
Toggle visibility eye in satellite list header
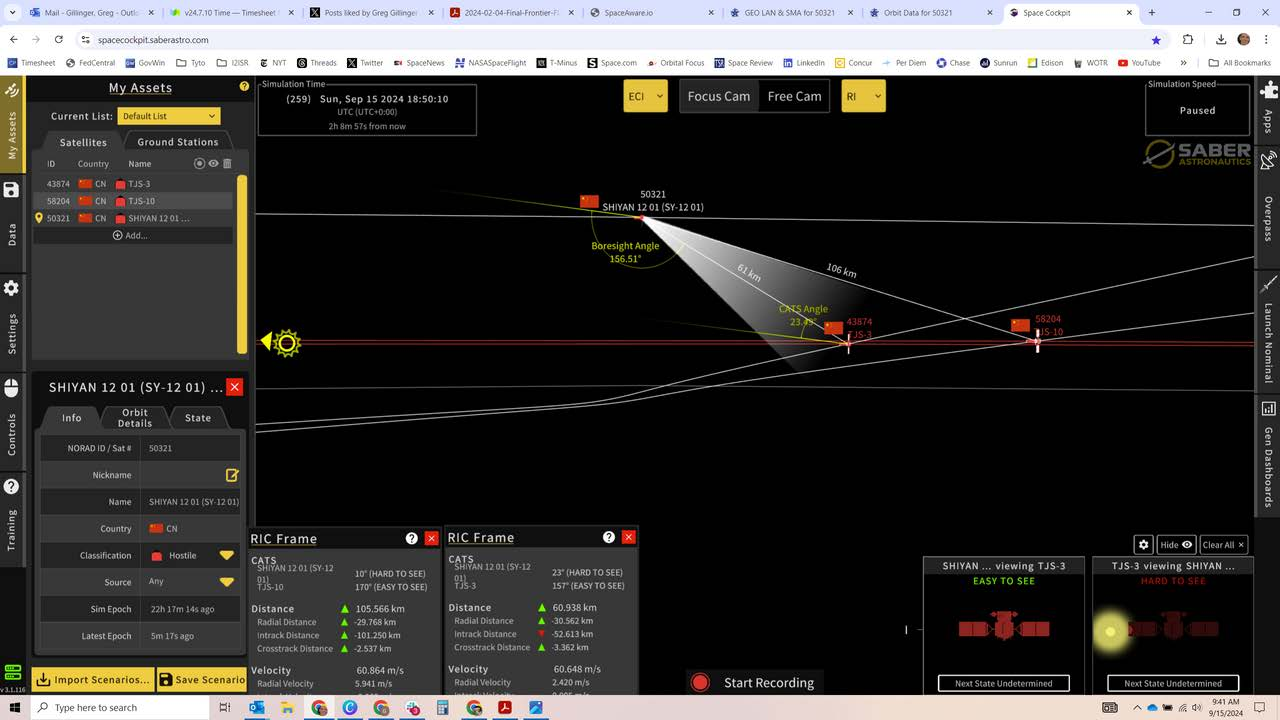point(213,164)
